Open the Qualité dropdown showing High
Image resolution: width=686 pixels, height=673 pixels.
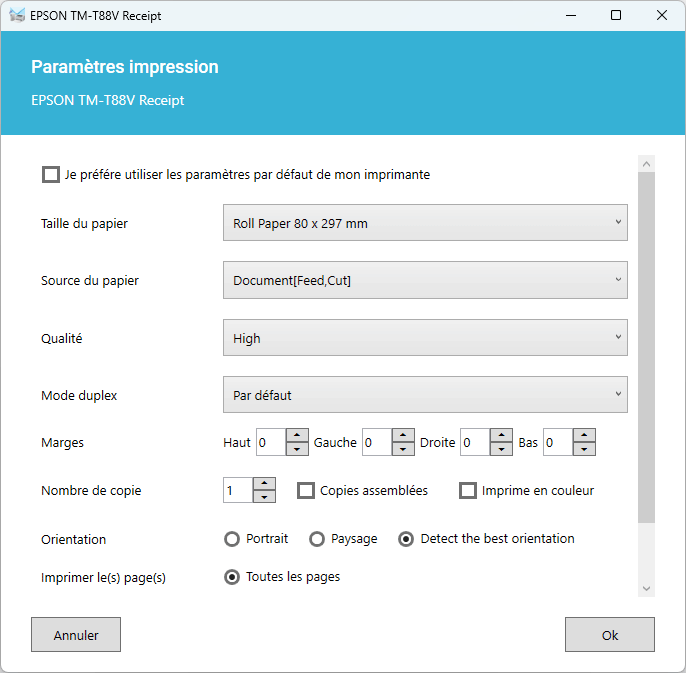pyautogui.click(x=425, y=337)
